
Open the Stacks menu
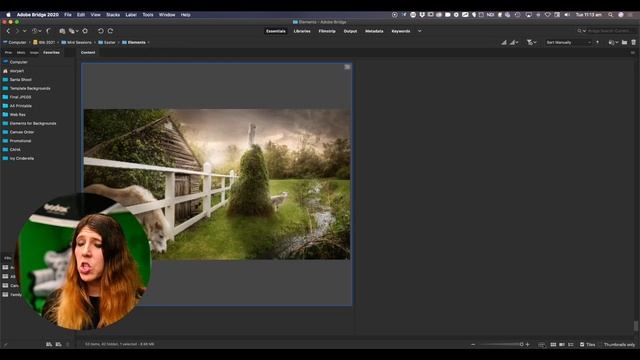113,15
